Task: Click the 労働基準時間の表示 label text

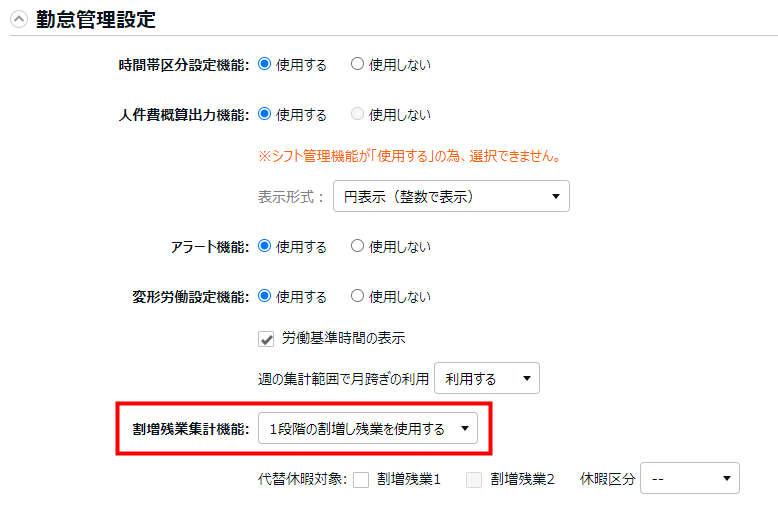Action: tap(343, 339)
